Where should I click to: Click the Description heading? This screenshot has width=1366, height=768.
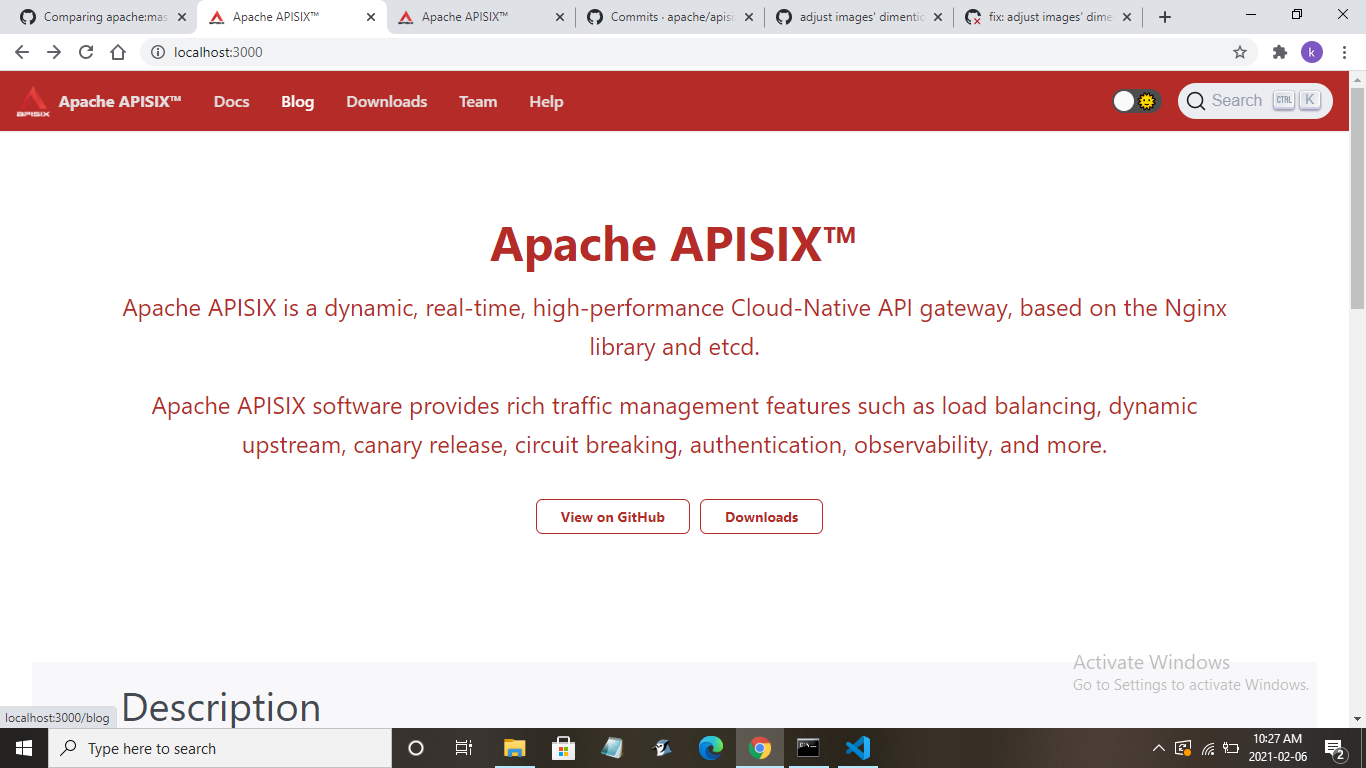(x=221, y=707)
